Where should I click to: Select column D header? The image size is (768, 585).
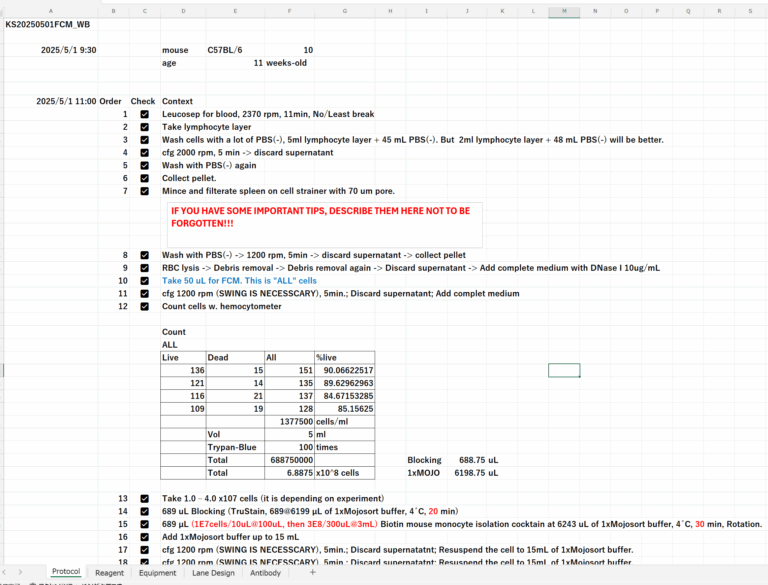(x=183, y=11)
